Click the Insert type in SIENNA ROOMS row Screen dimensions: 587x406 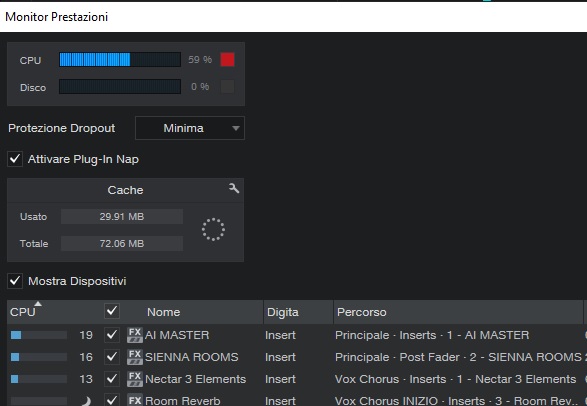pos(280,357)
